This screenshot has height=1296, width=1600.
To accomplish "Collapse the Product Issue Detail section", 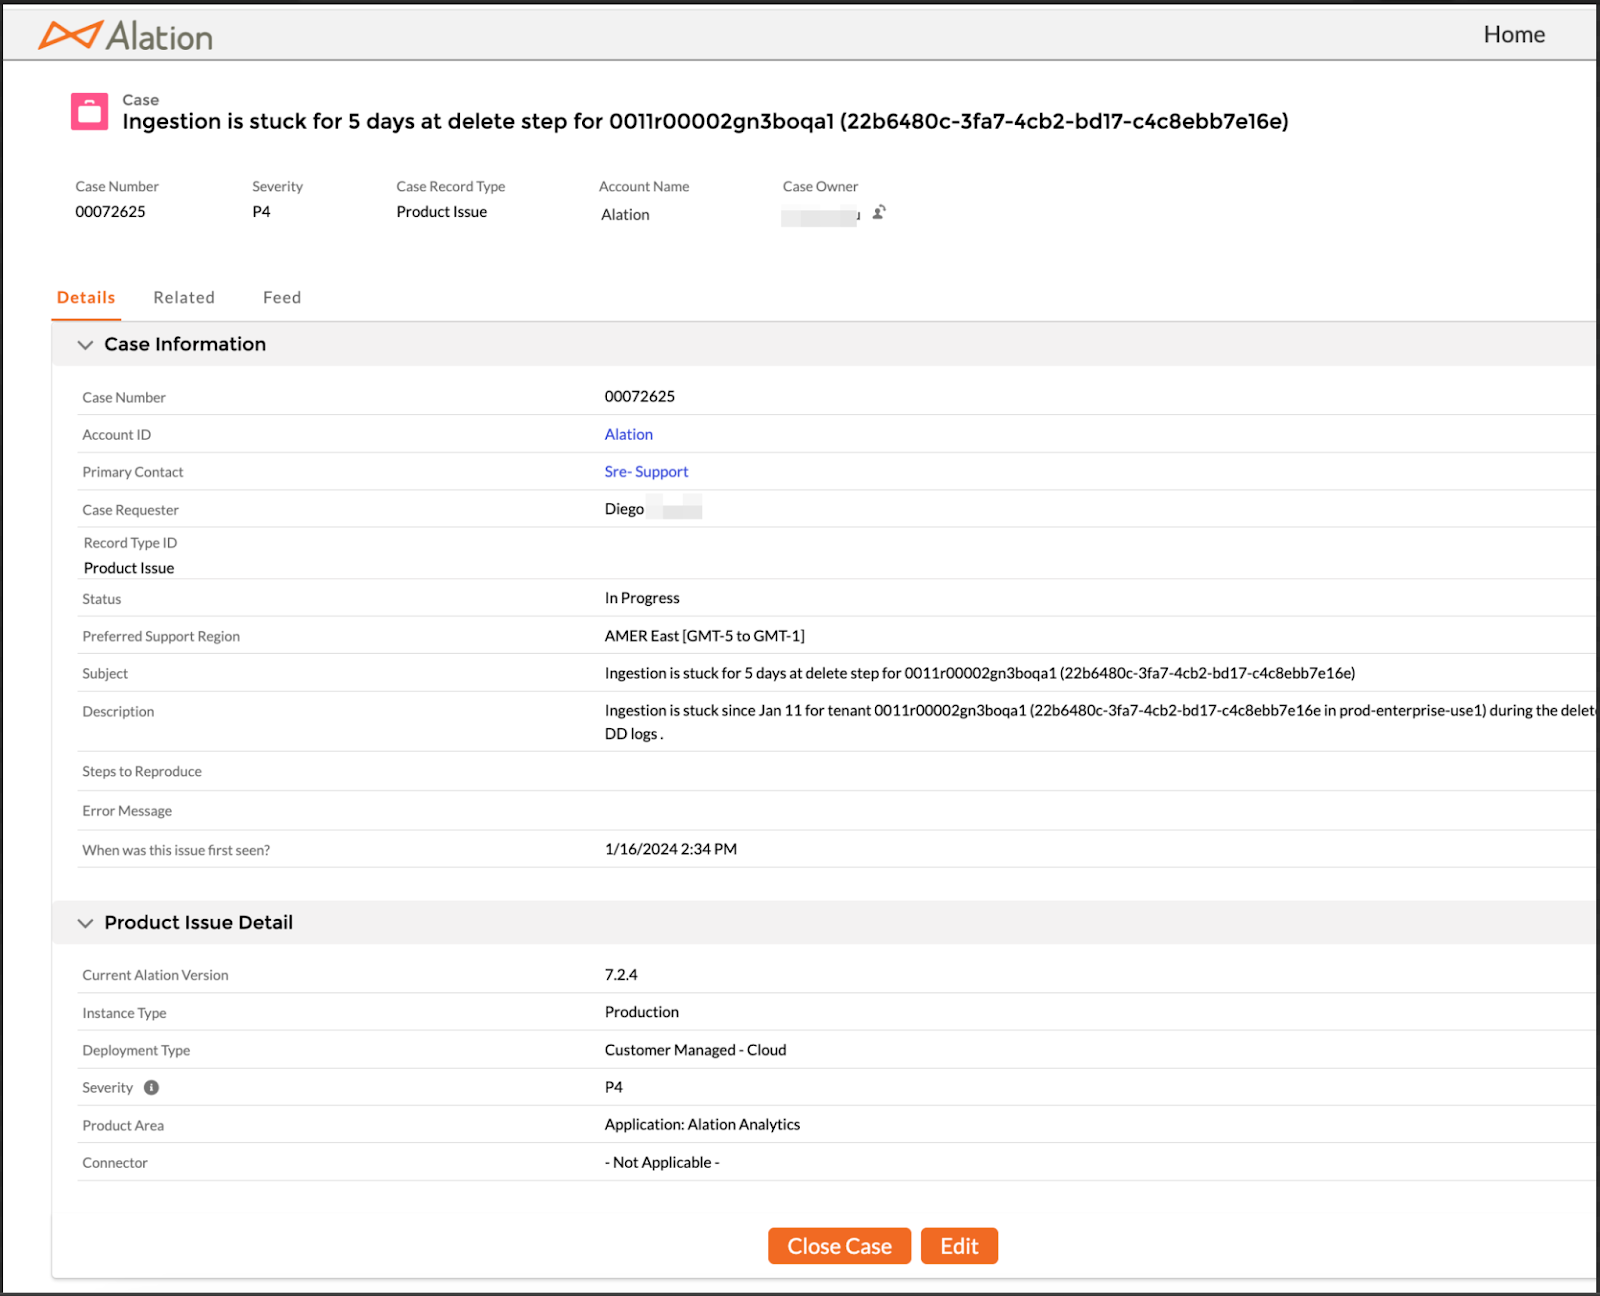I will pos(85,923).
